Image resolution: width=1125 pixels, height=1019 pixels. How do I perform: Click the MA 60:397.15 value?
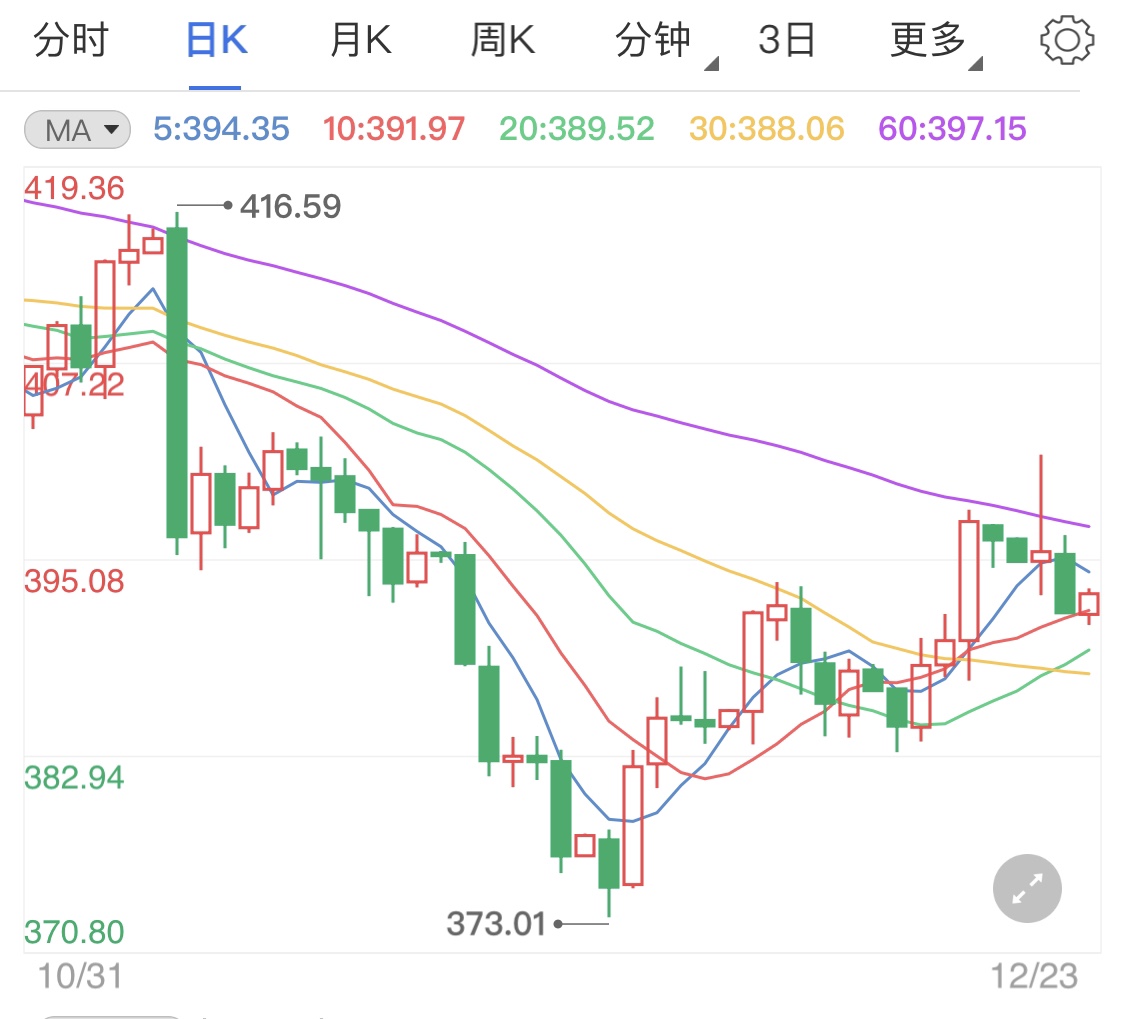click(x=953, y=129)
